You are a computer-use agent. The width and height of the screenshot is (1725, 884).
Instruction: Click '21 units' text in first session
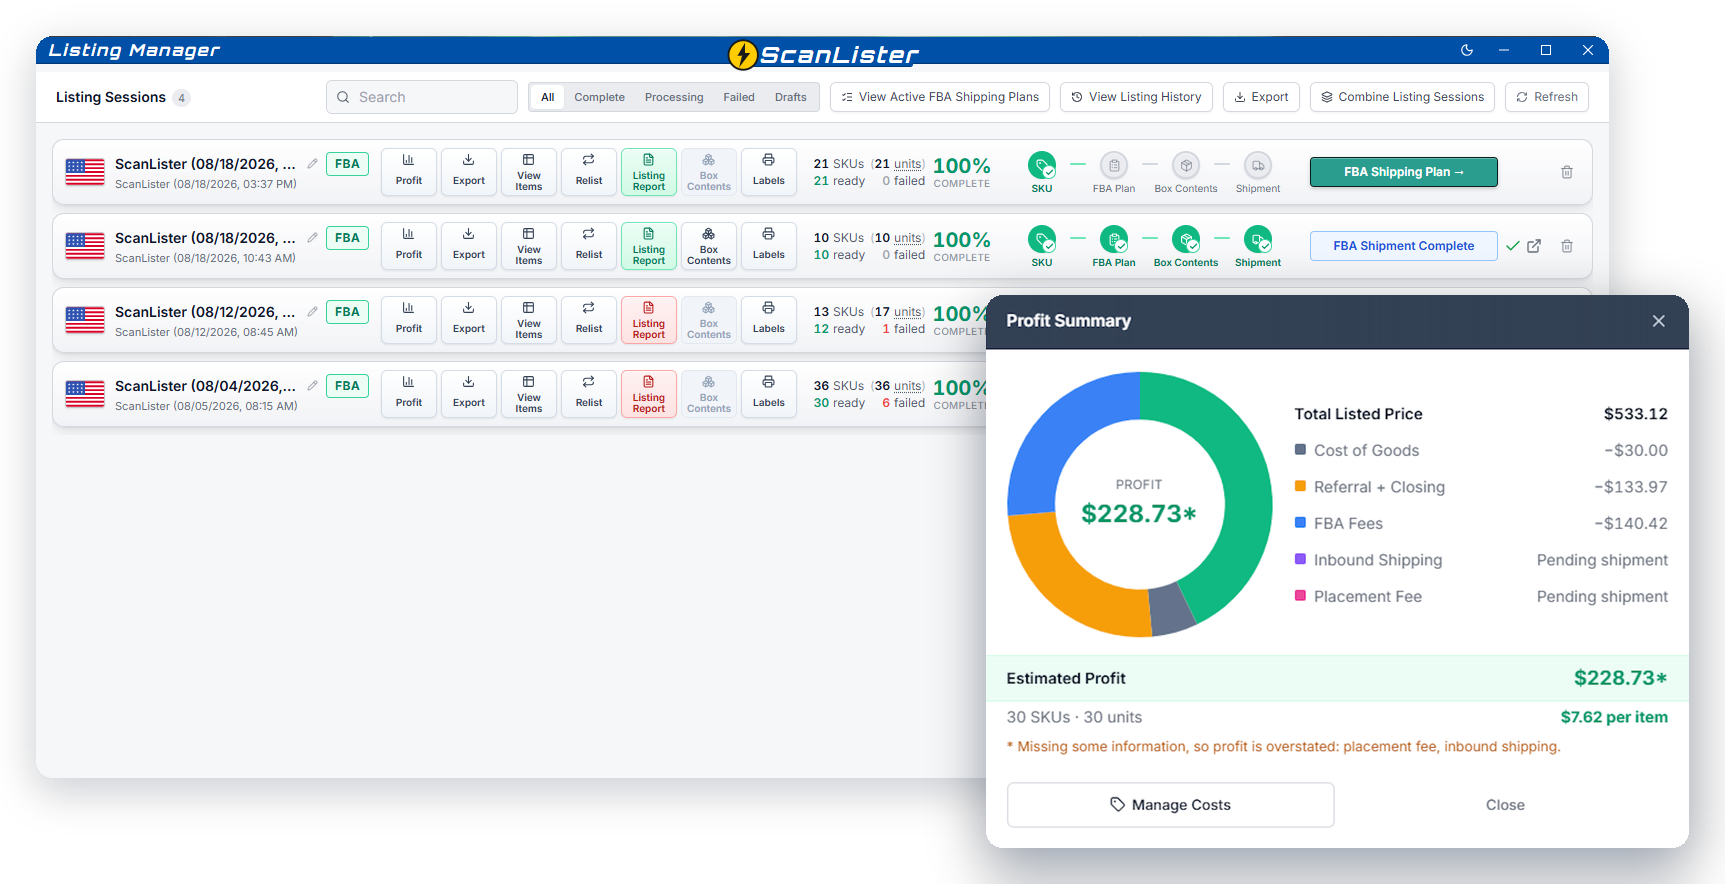click(x=899, y=164)
